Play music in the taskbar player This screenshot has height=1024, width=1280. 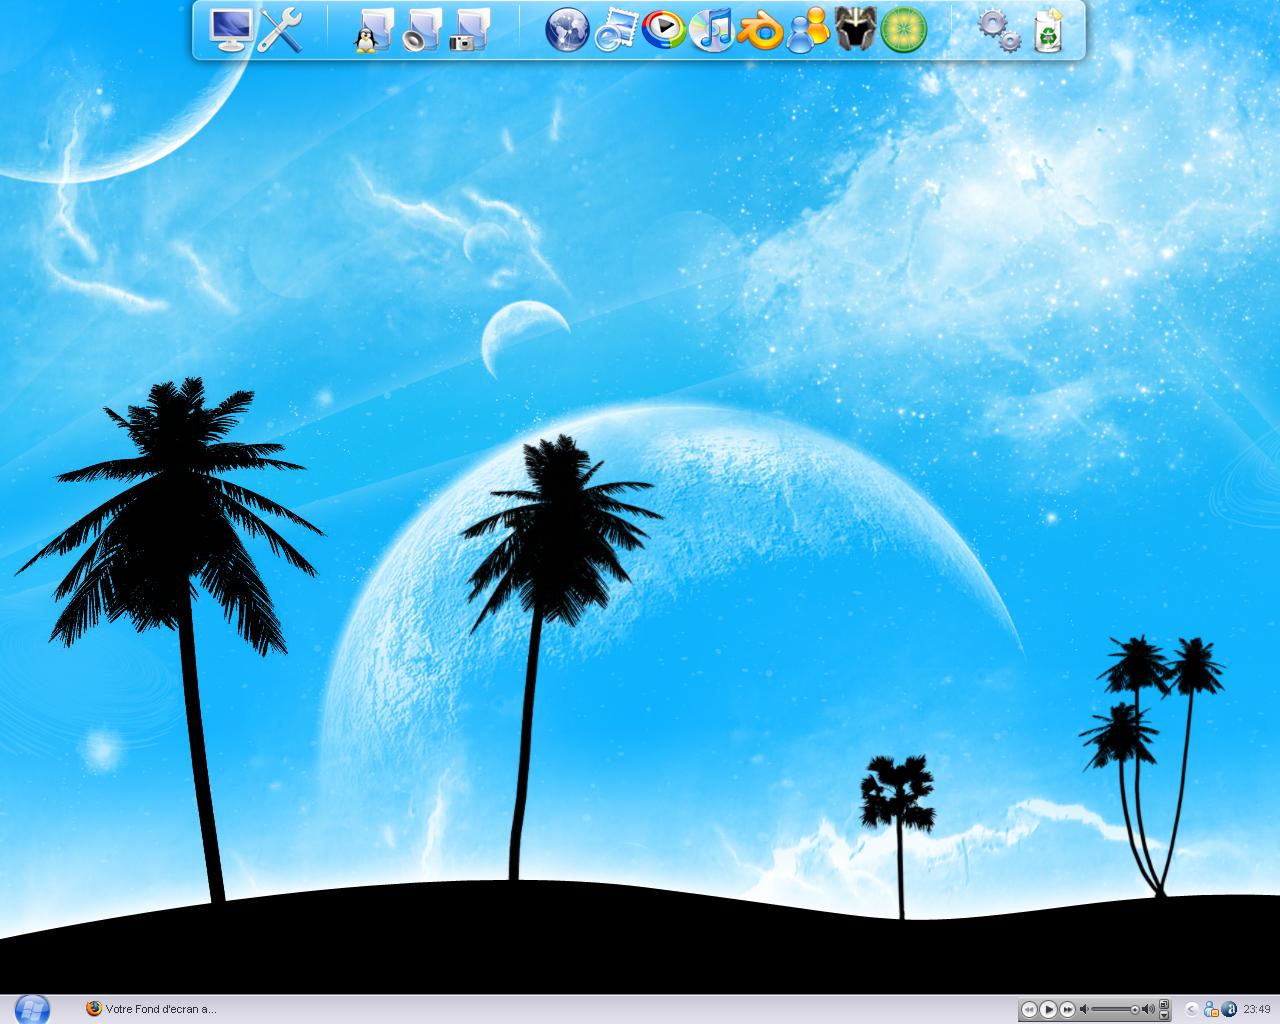coord(1048,1009)
